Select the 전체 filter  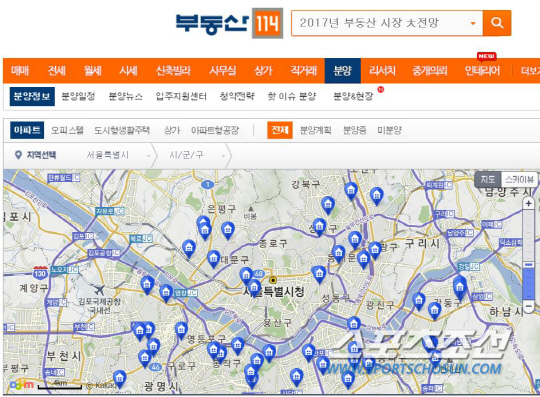pyautogui.click(x=280, y=130)
